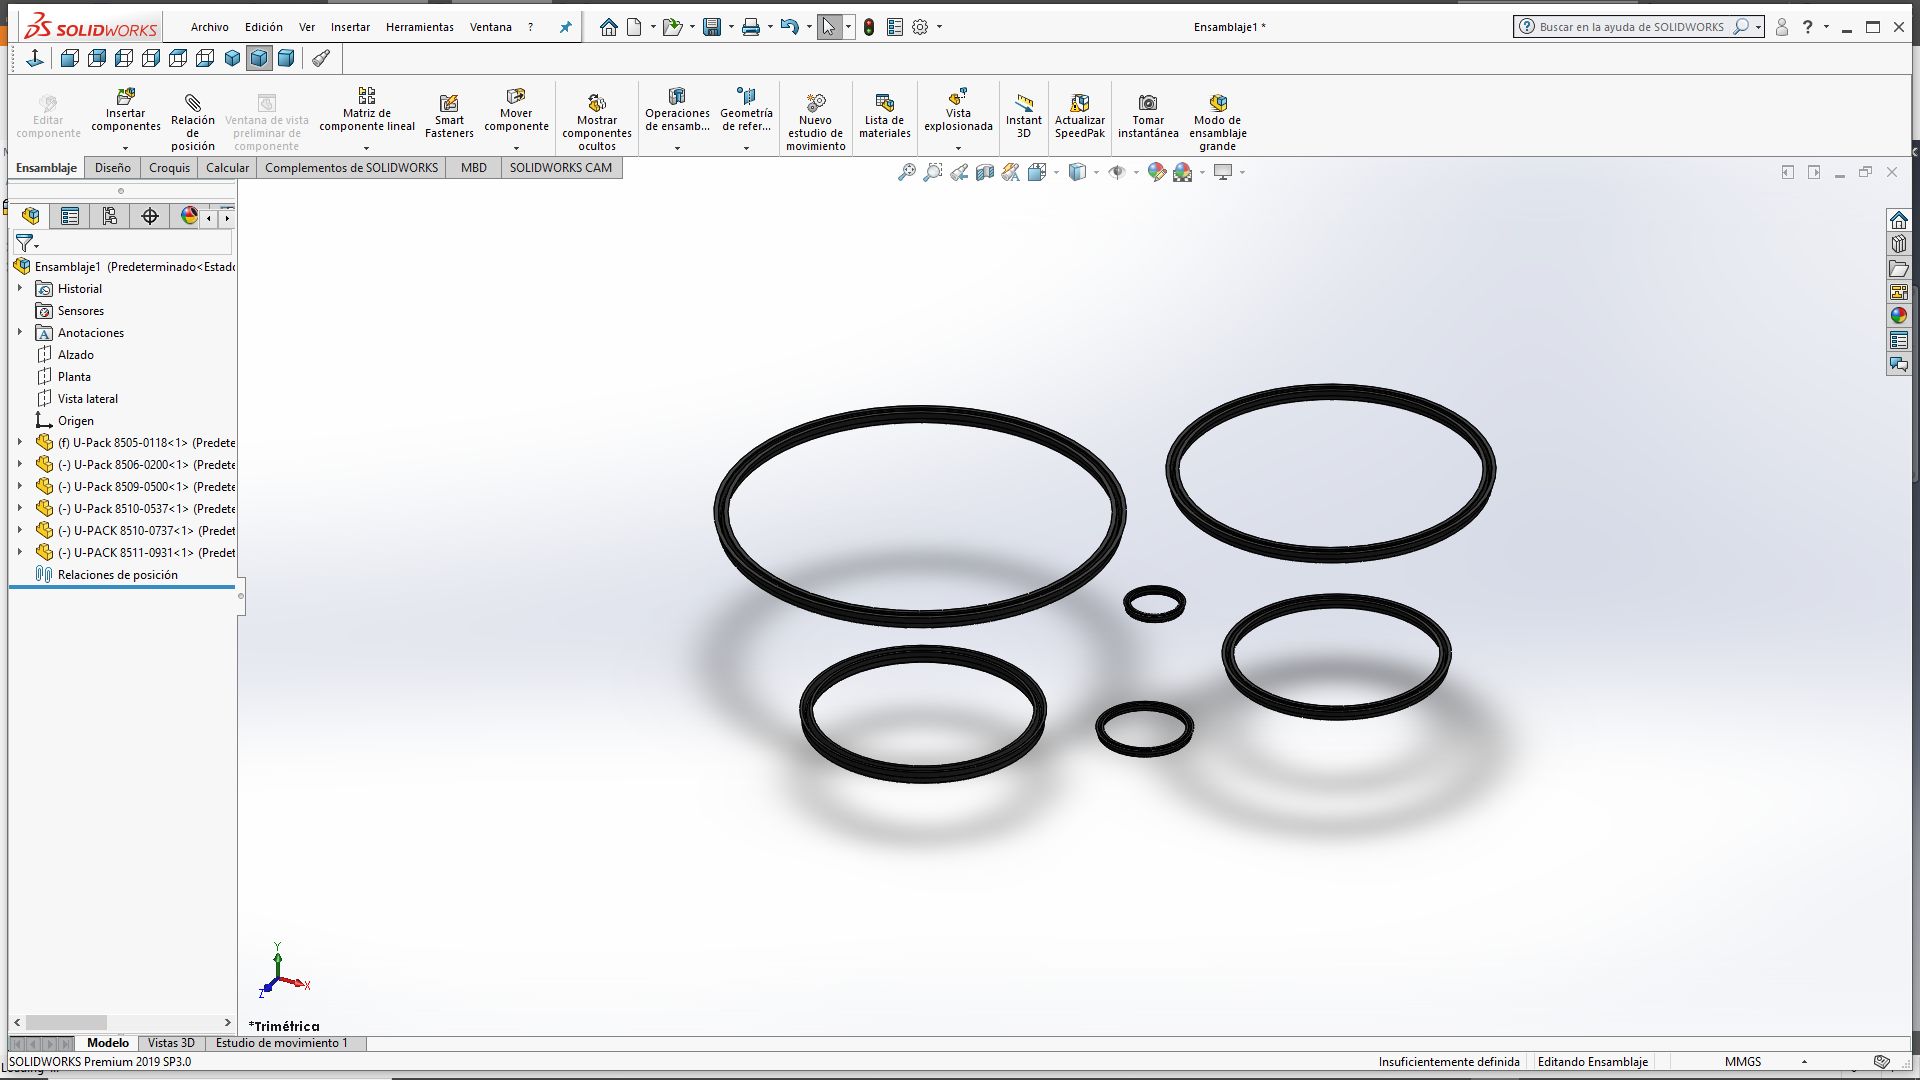Click the MMGS units status button
The width and height of the screenshot is (1920, 1080).
click(x=1743, y=1062)
